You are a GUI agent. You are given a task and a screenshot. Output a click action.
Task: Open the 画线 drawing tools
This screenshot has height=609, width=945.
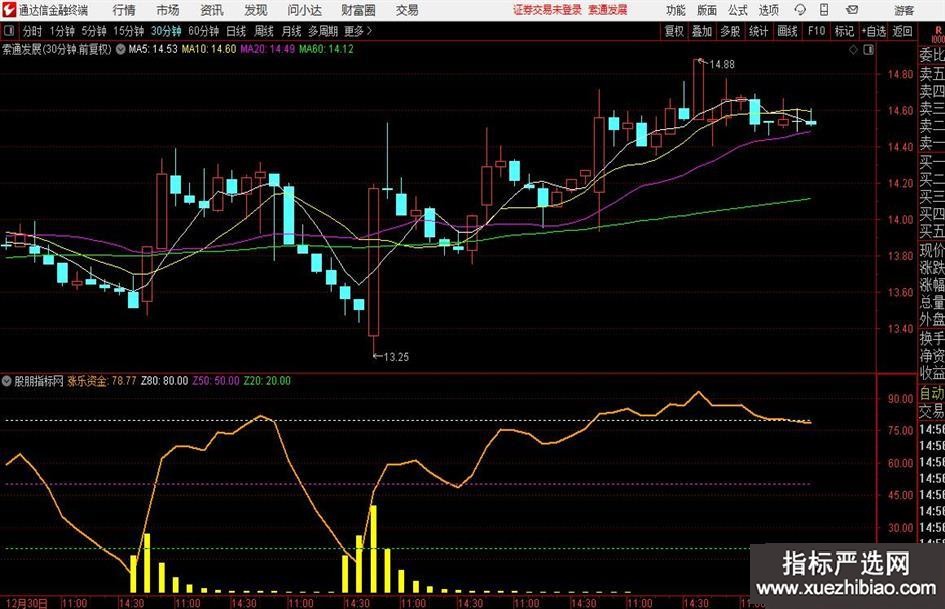point(787,31)
